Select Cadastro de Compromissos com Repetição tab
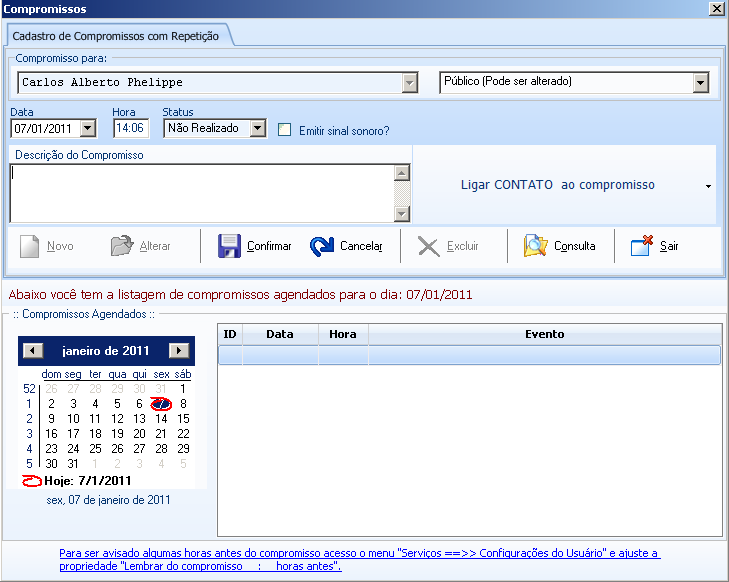This screenshot has width=729, height=582. pos(116,36)
